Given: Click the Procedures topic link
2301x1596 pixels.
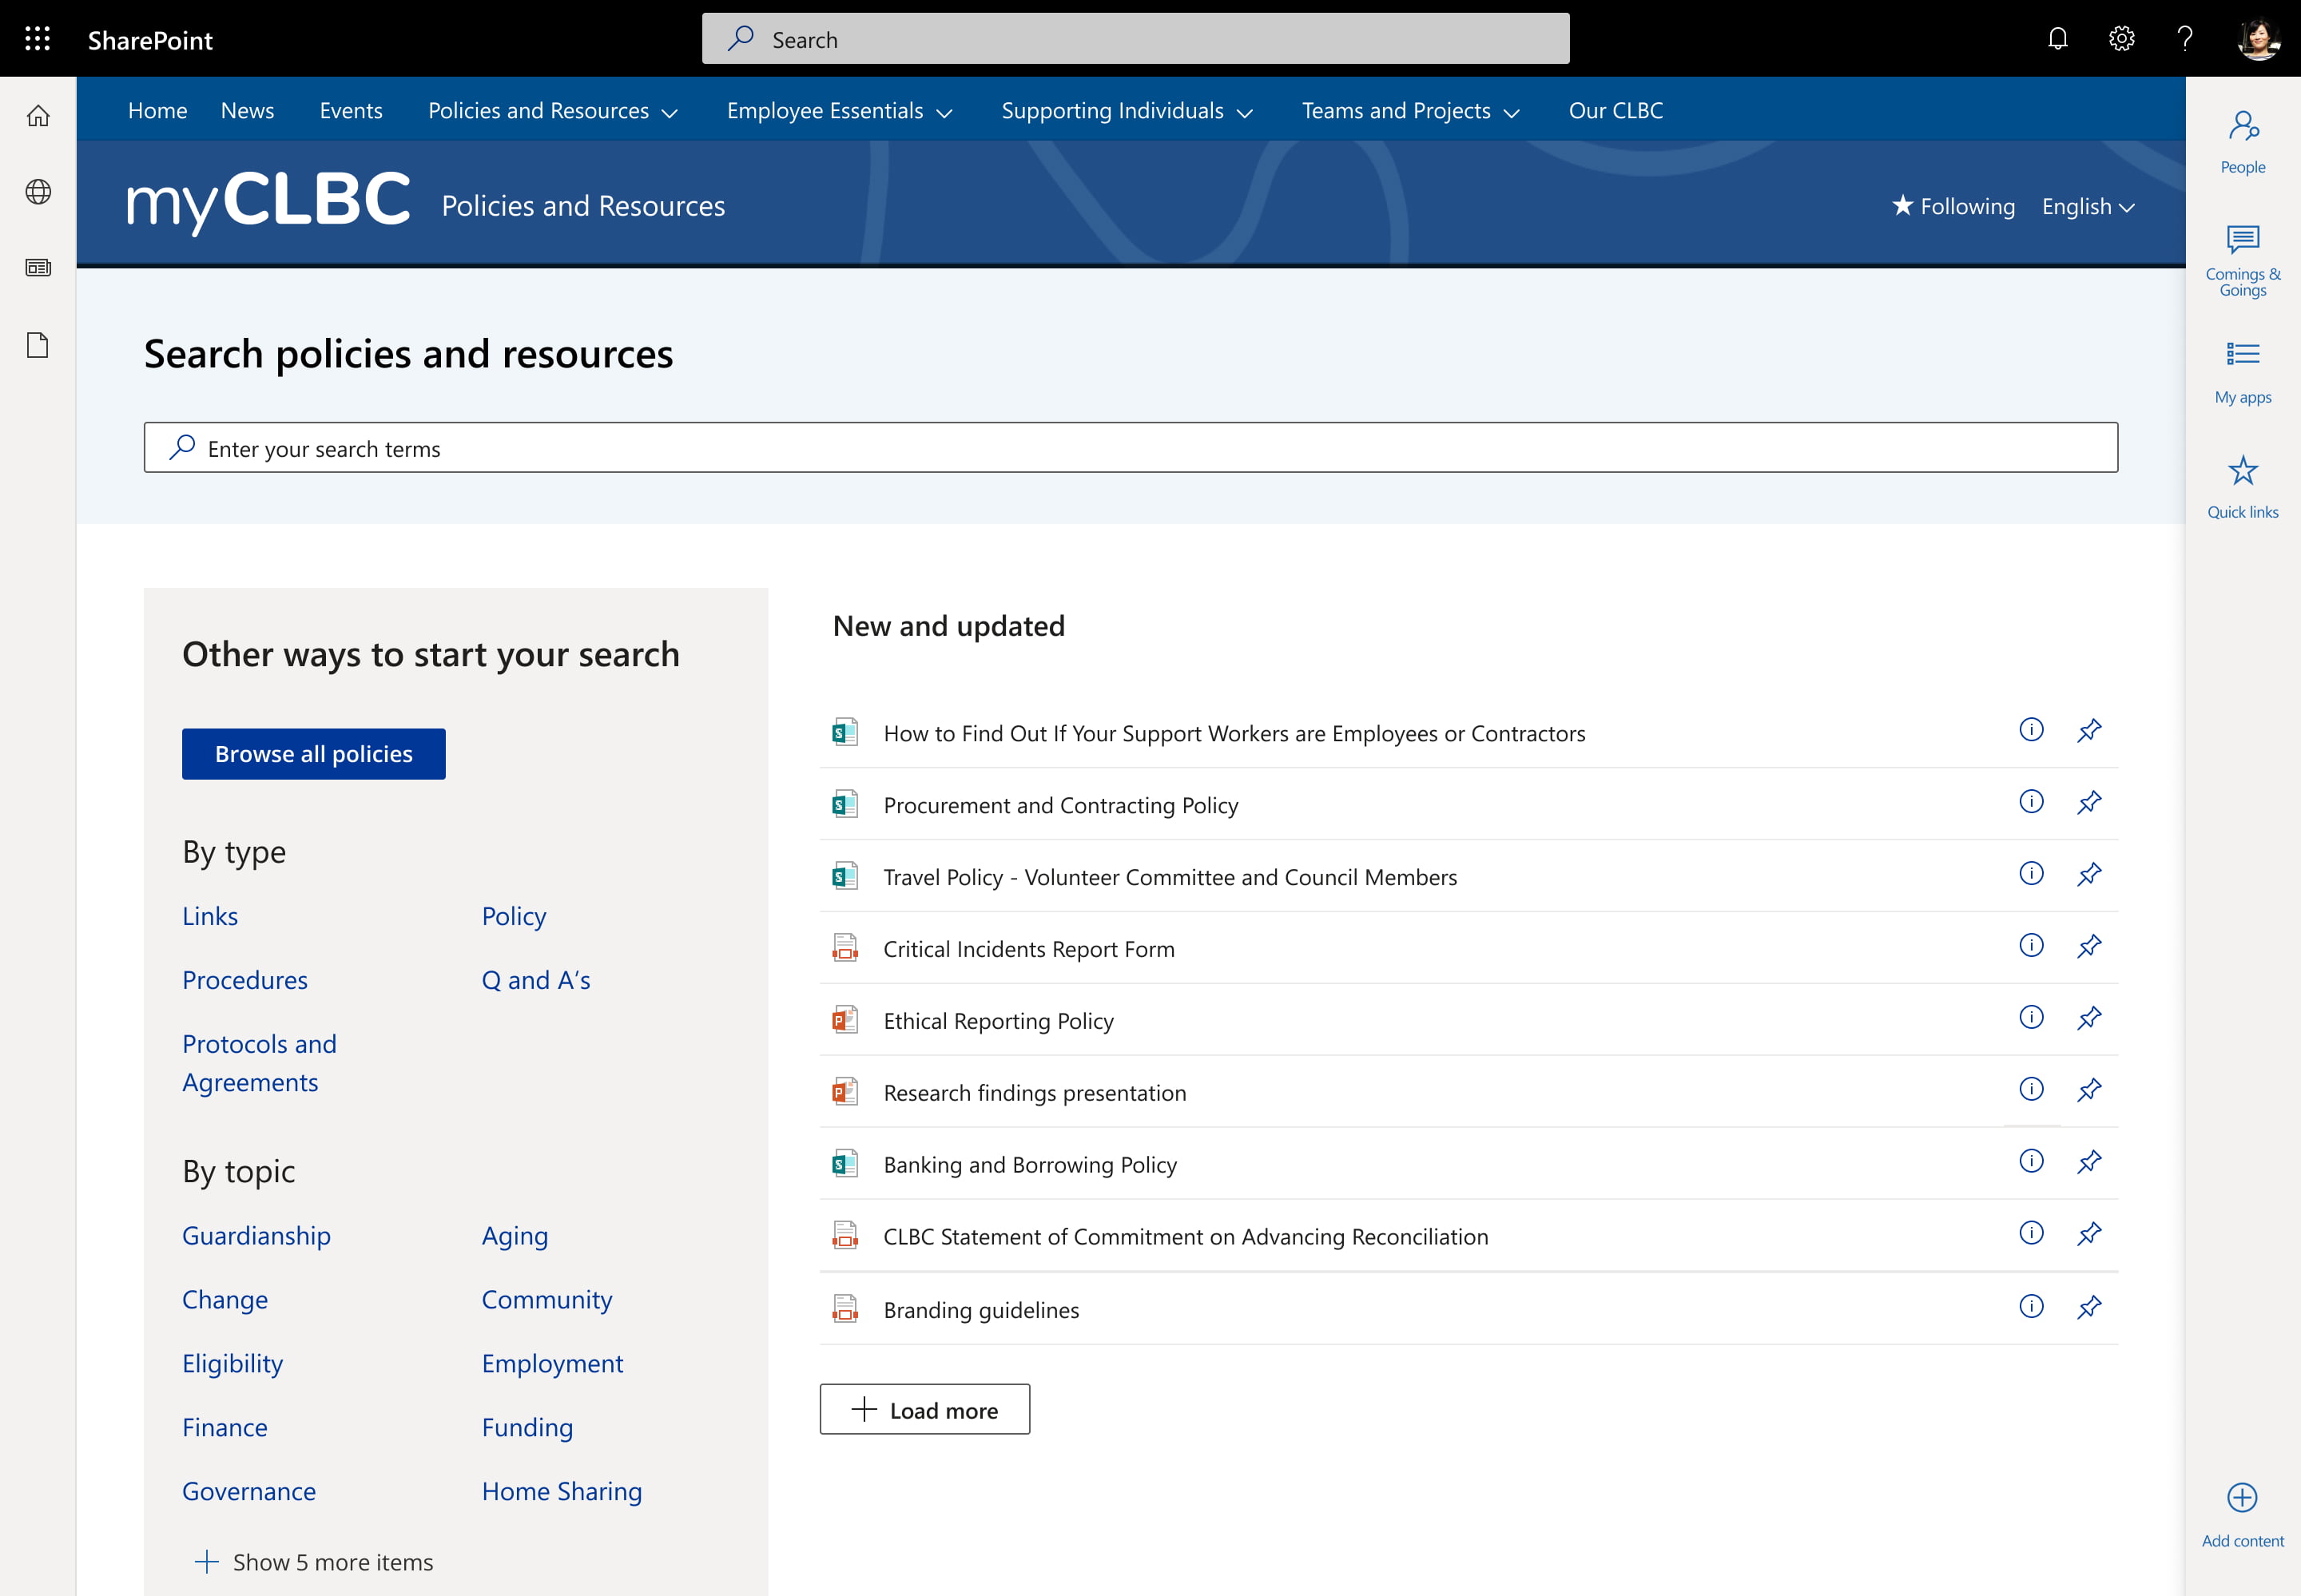Looking at the screenshot, I should coord(244,979).
